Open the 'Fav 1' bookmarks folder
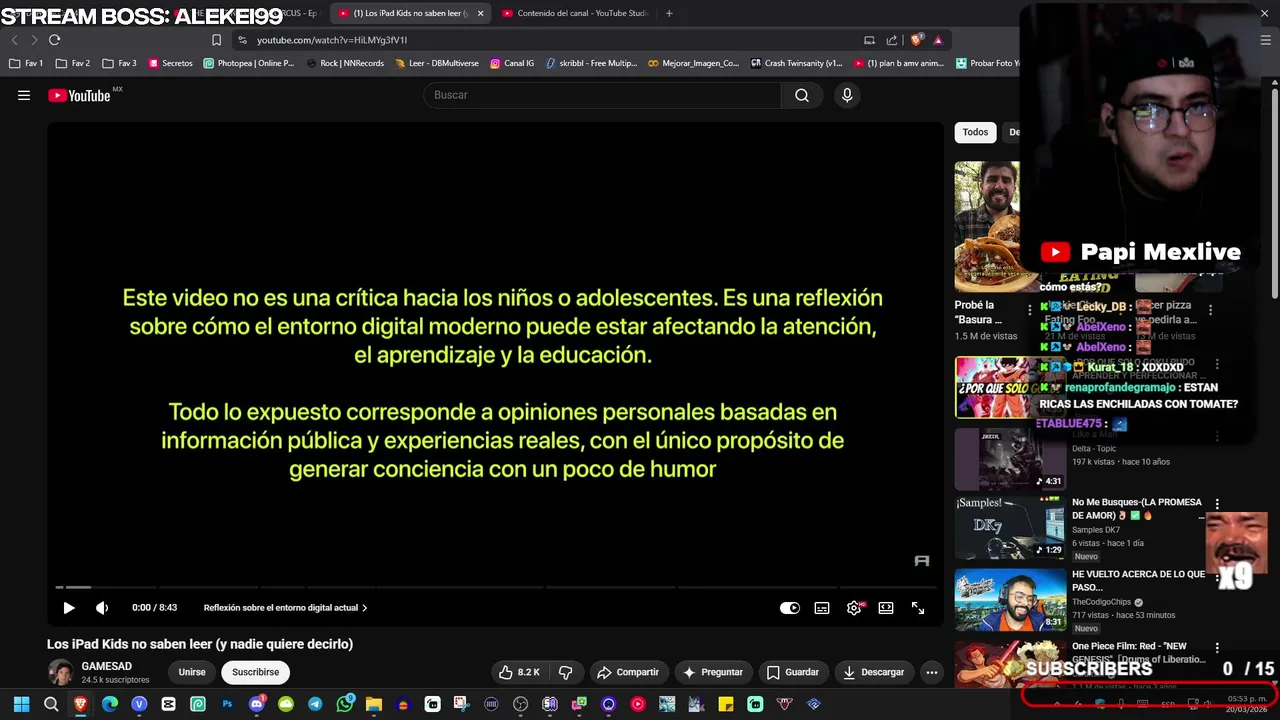Image resolution: width=1280 pixels, height=720 pixels. coord(26,63)
